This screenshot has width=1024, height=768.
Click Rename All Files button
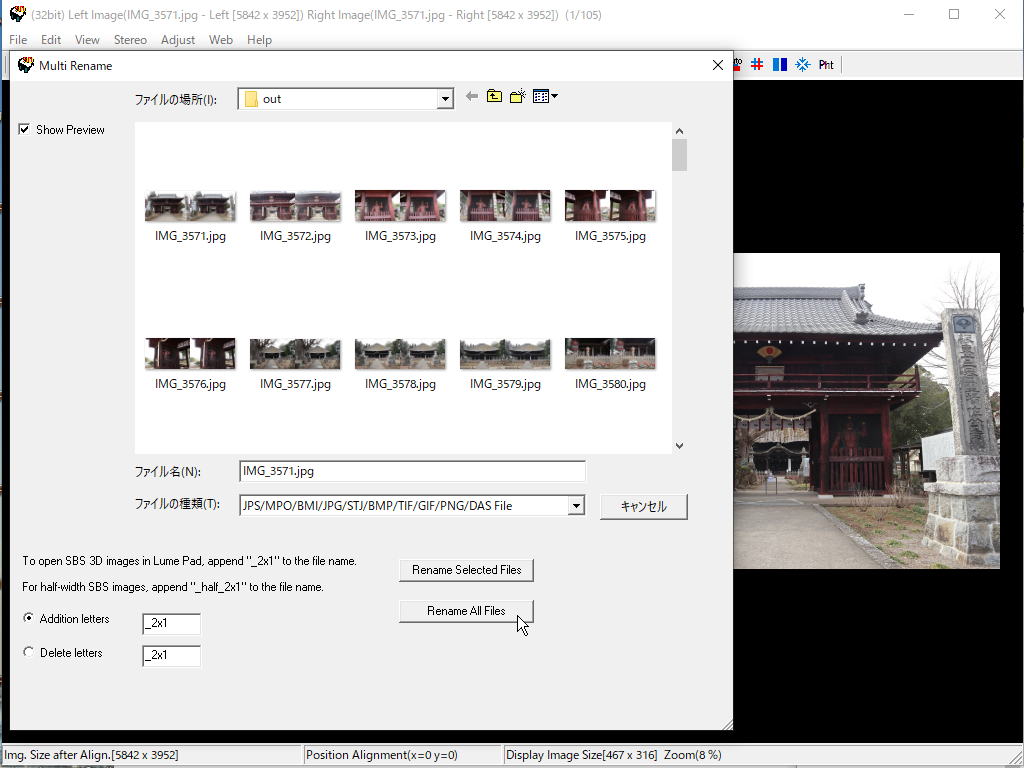(x=466, y=611)
